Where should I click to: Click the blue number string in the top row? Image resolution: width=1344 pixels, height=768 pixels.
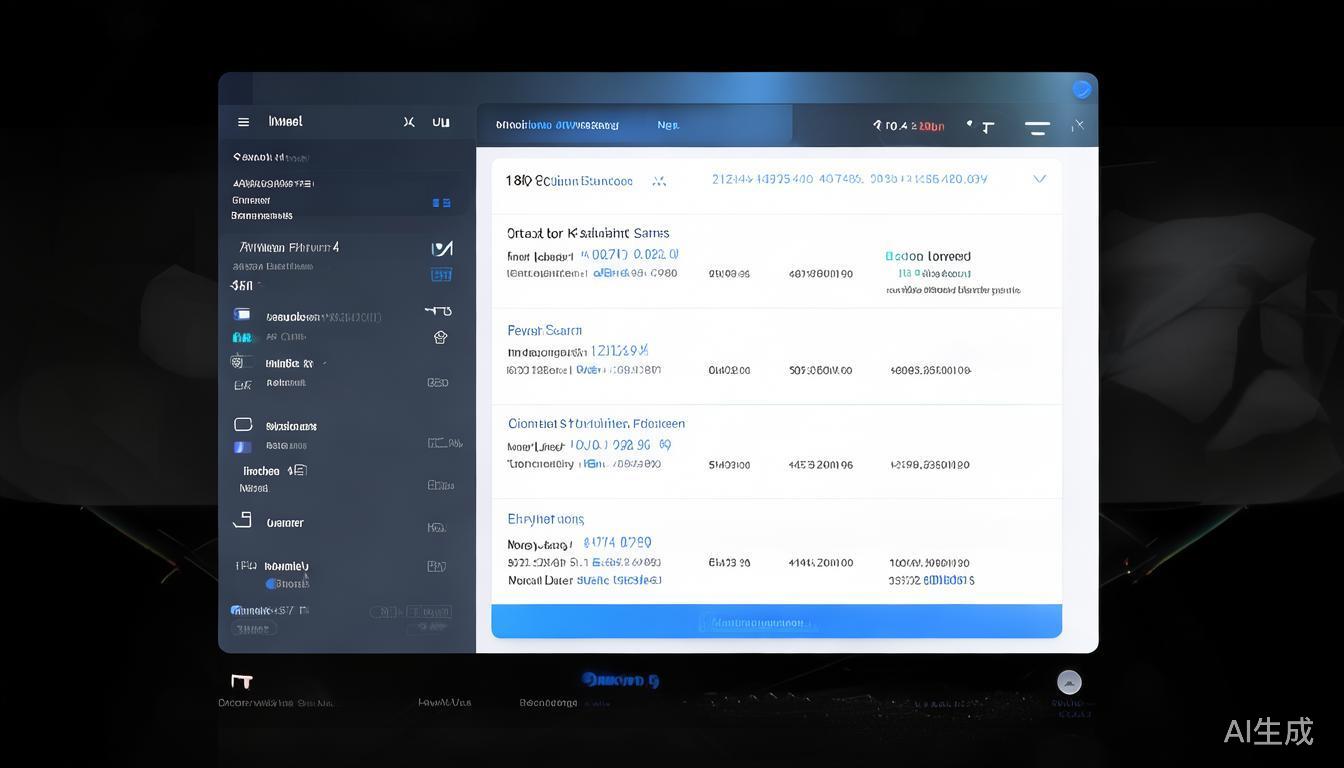pyautogui.click(x=849, y=179)
